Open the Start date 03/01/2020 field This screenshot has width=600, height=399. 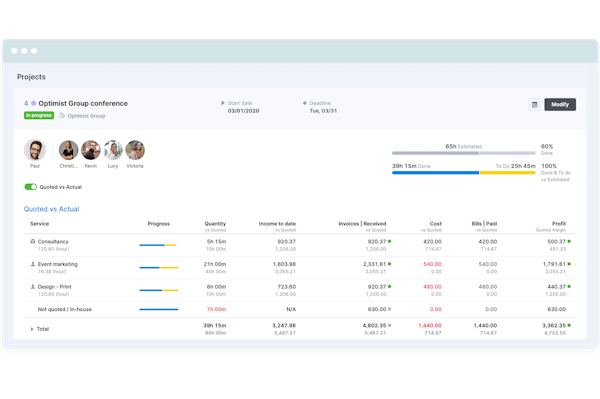243,111
